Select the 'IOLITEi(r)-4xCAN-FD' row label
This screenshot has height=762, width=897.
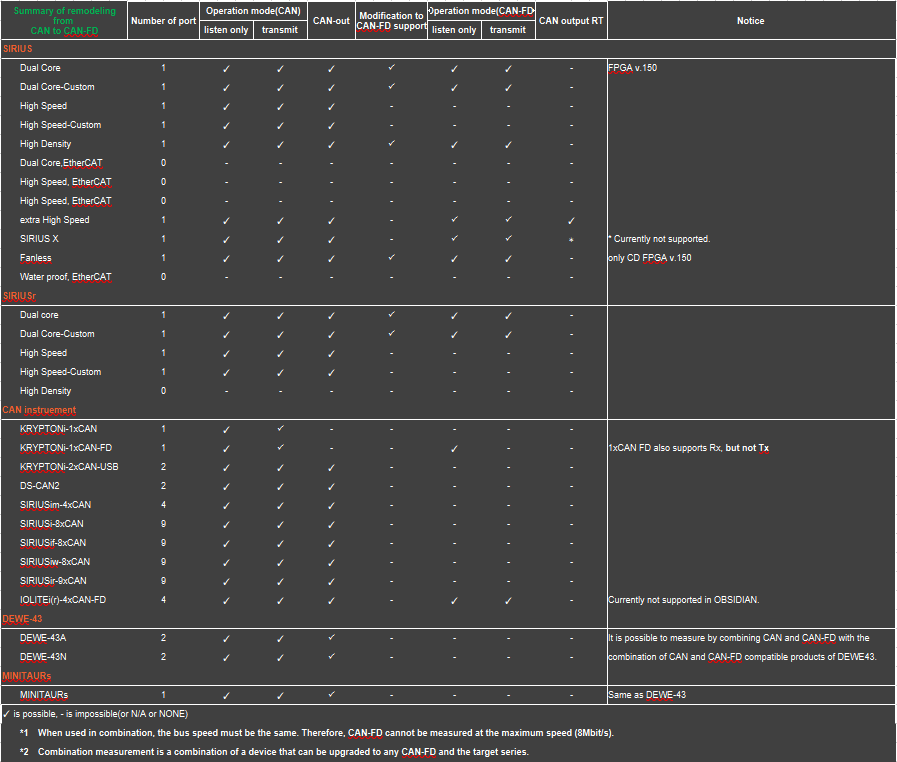pyautogui.click(x=63, y=600)
